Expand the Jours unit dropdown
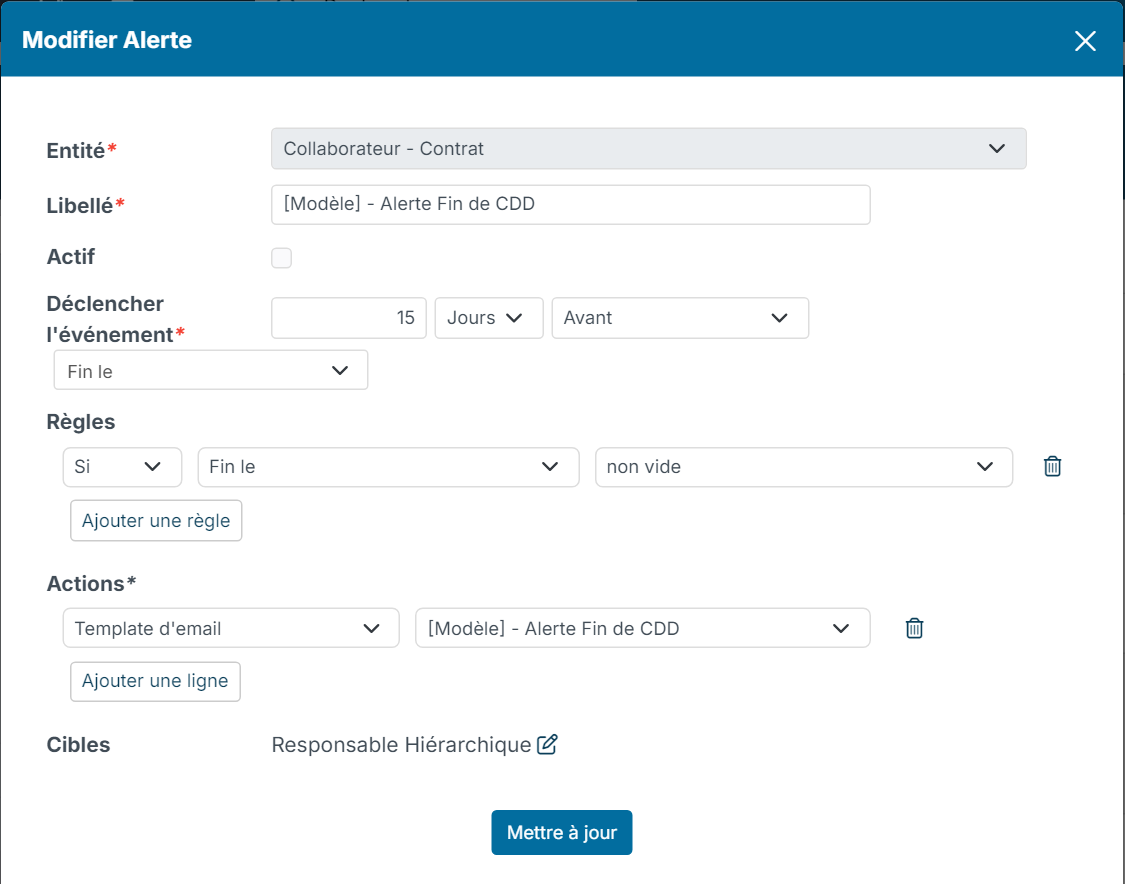Screen dimensions: 1125x884 click(489, 318)
